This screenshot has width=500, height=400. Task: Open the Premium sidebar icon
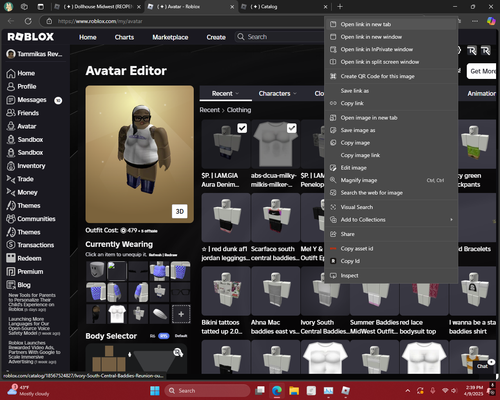coord(11,272)
